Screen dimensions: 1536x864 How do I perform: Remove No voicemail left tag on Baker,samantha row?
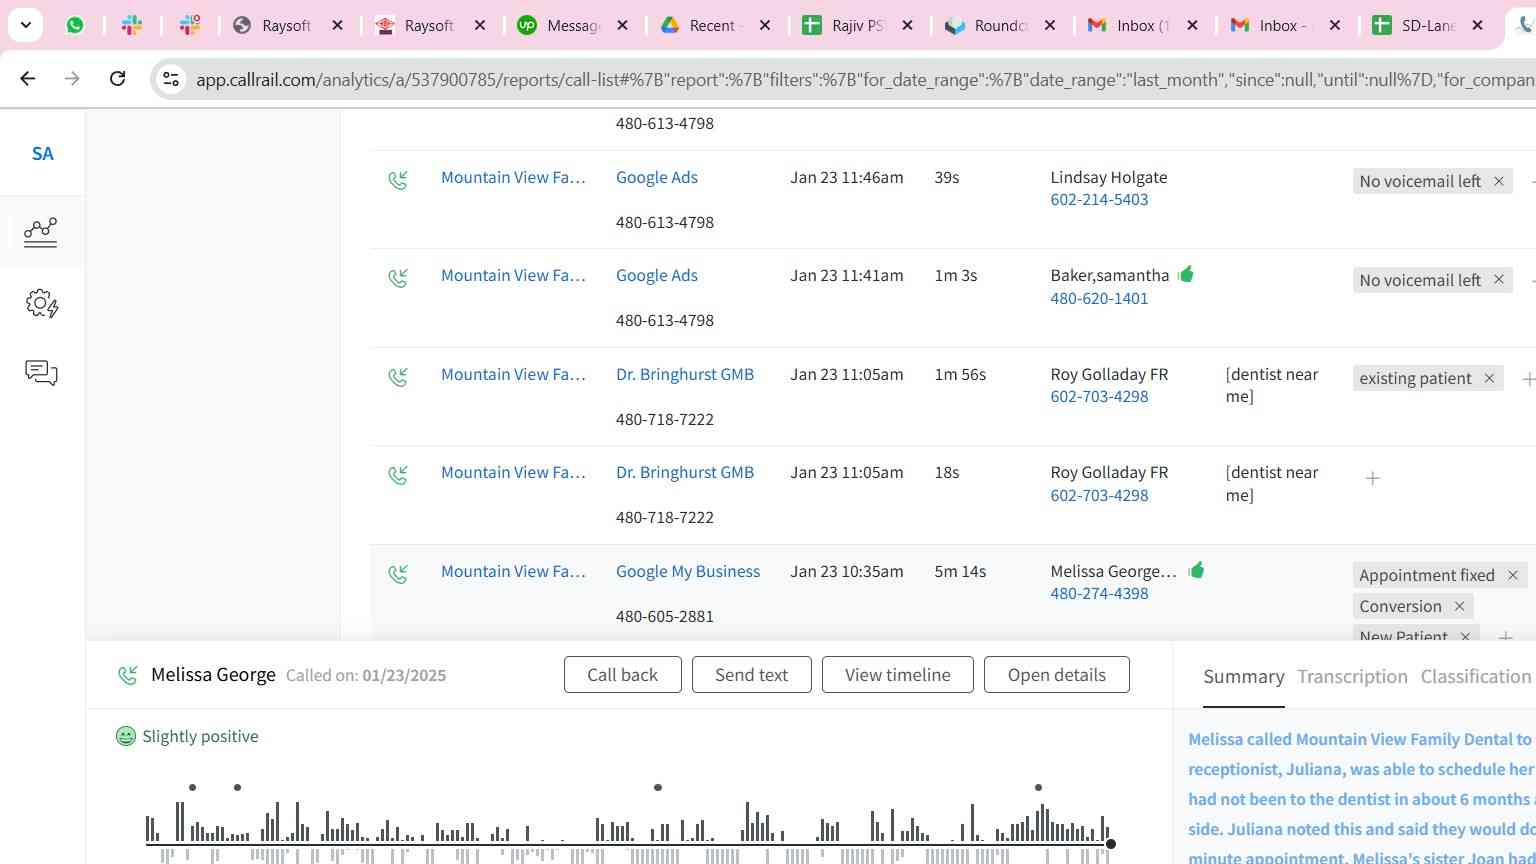[1498, 280]
